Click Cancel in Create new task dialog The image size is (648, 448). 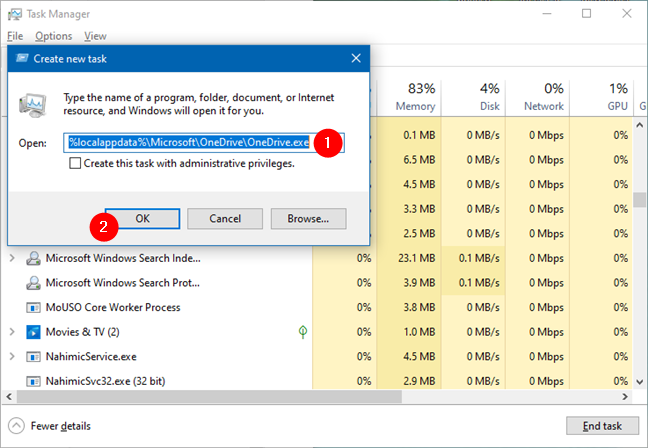(225, 219)
